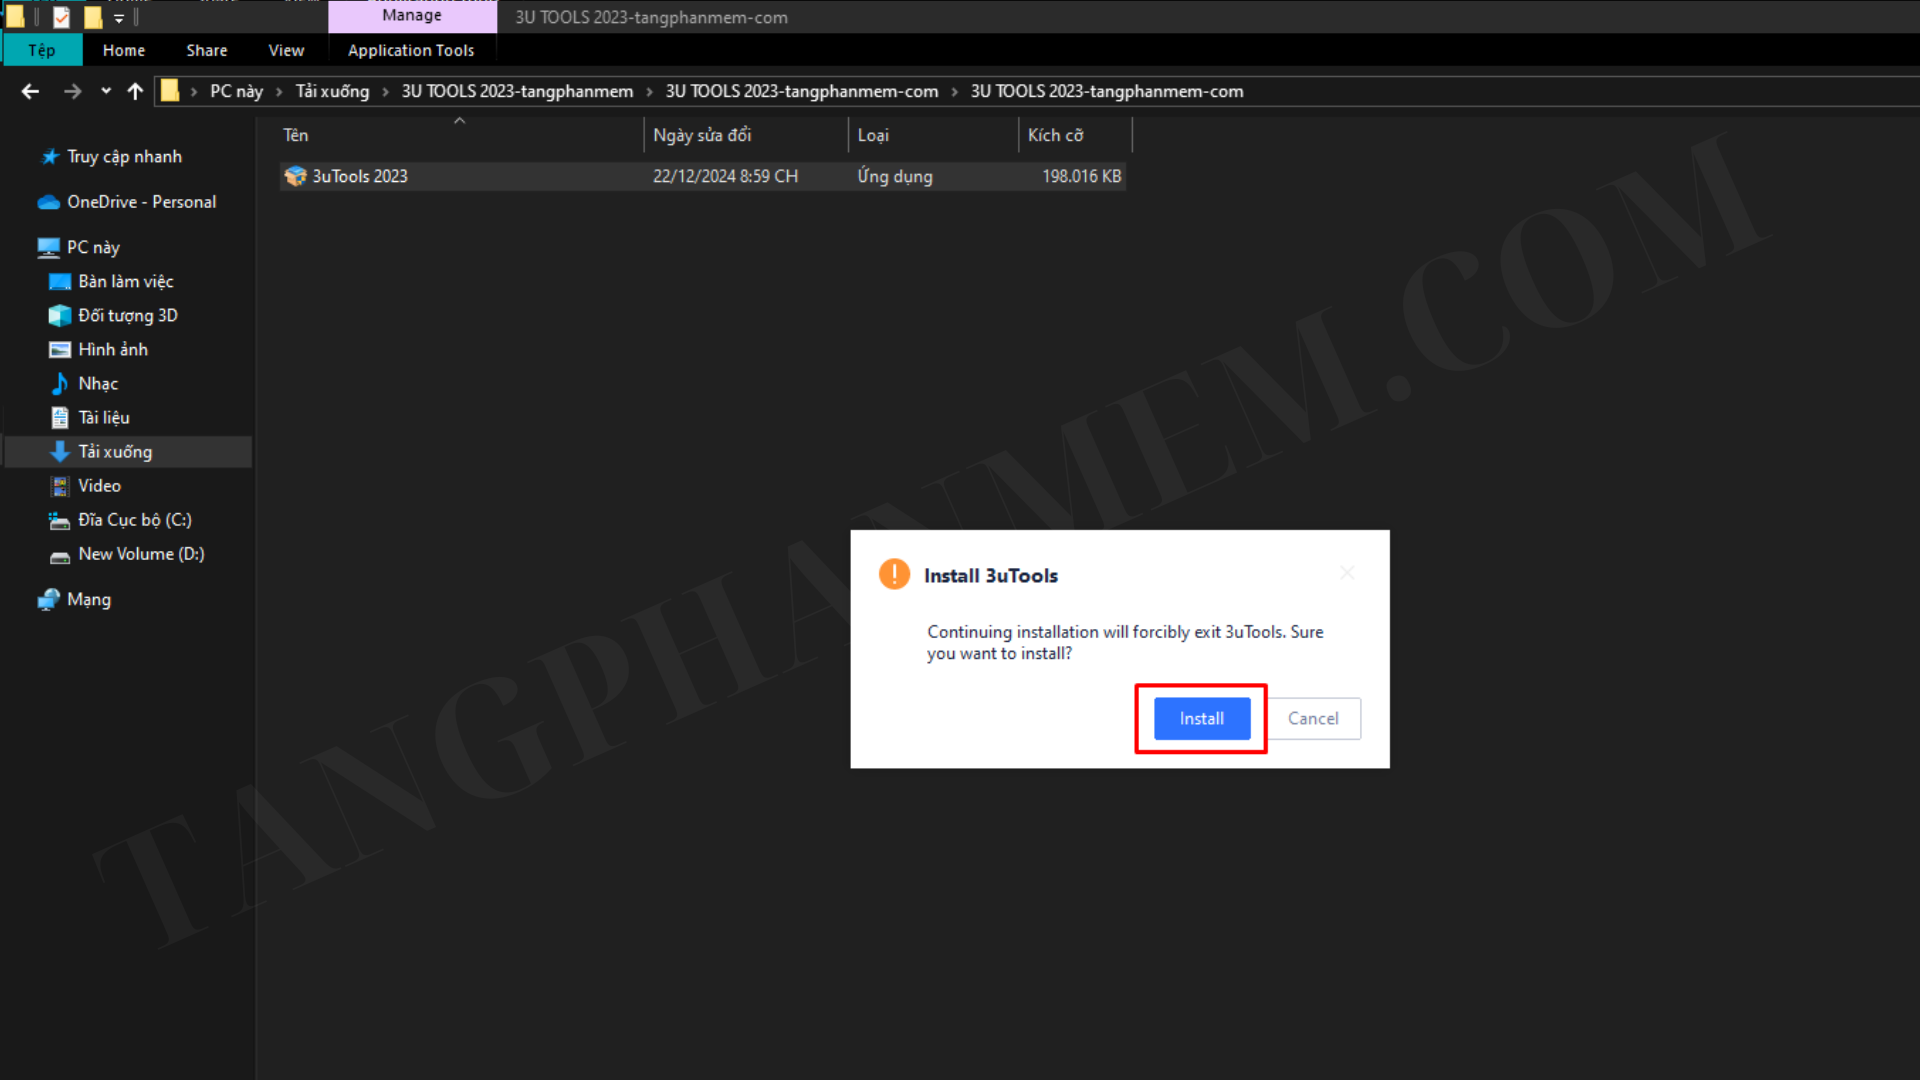Click the blue Install button
Viewport: 1920px width, 1080px height.
pyautogui.click(x=1201, y=718)
